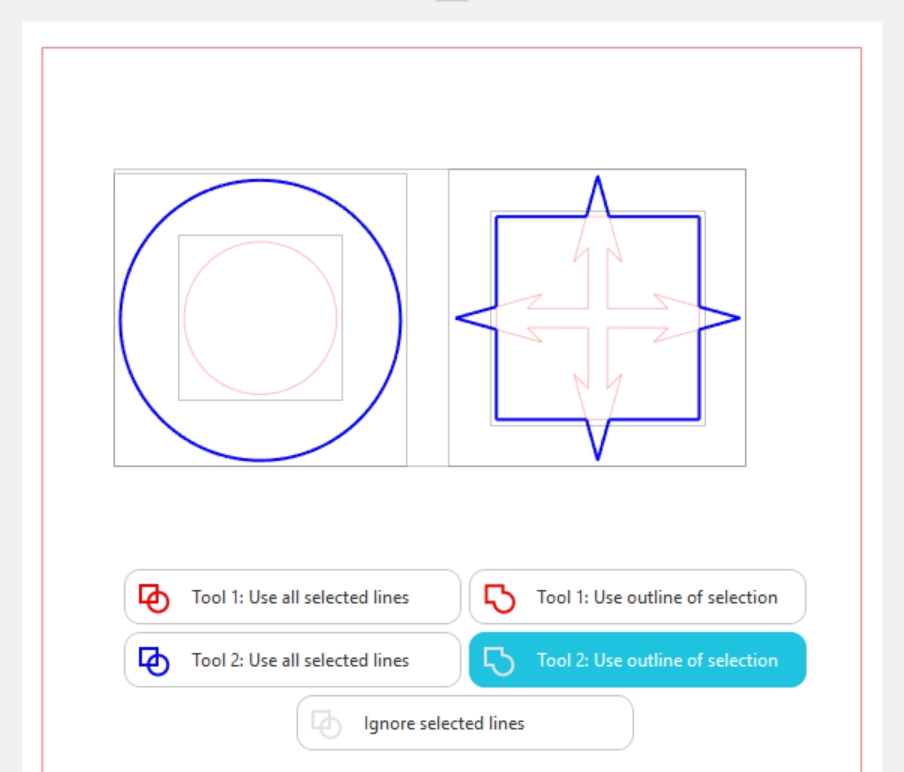Click the red outline-shape icon for Tool 1
The image size is (904, 772).
click(498, 598)
